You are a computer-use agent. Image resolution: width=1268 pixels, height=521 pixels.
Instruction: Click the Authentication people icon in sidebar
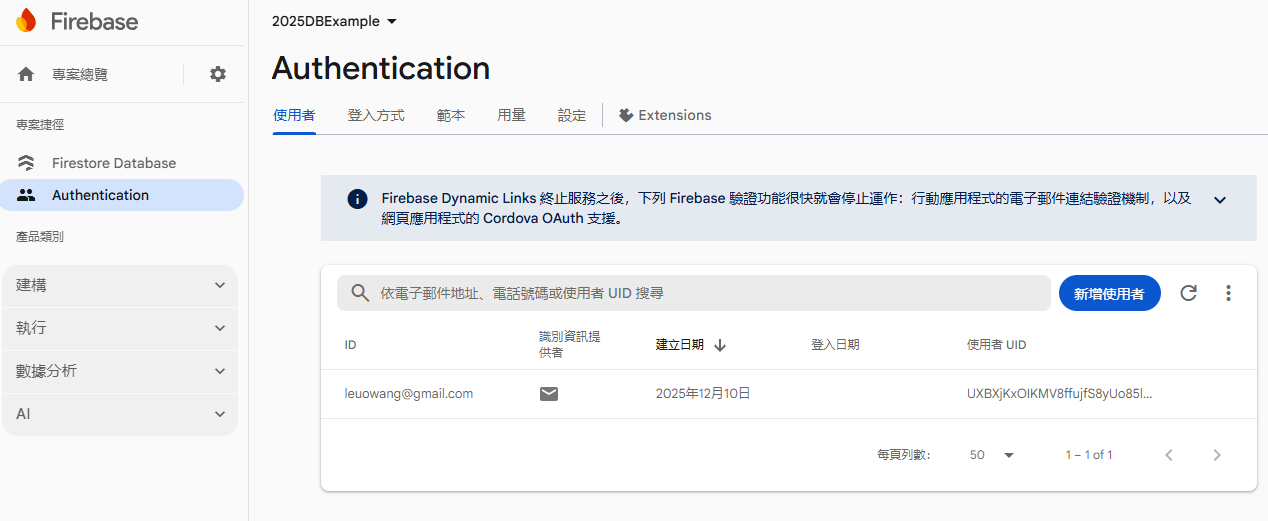[x=26, y=195]
